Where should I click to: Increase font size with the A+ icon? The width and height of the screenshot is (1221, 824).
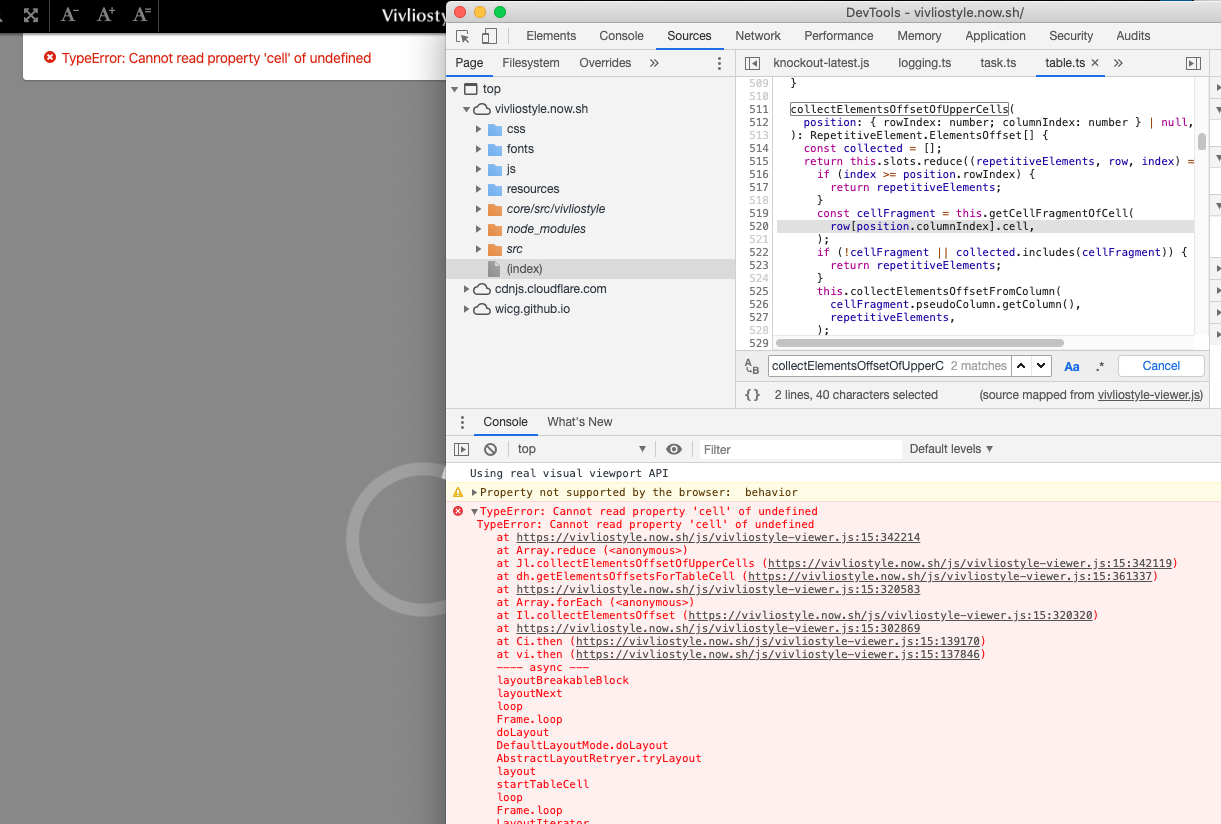(104, 16)
